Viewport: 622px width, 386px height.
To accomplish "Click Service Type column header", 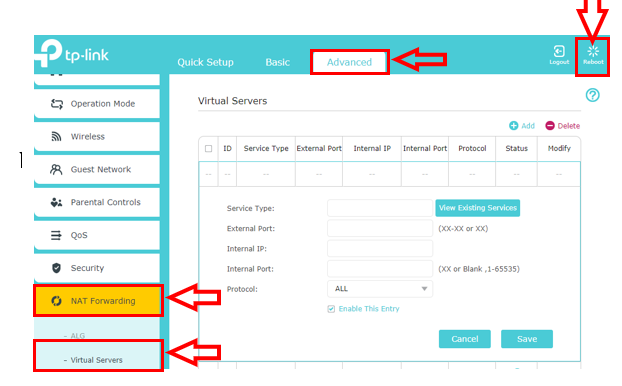I will (266, 149).
